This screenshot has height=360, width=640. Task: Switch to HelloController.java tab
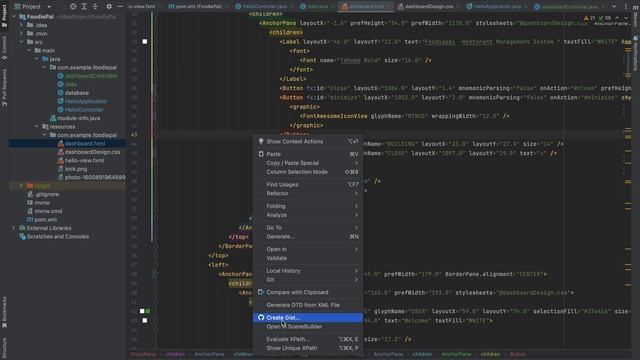coord(261,7)
